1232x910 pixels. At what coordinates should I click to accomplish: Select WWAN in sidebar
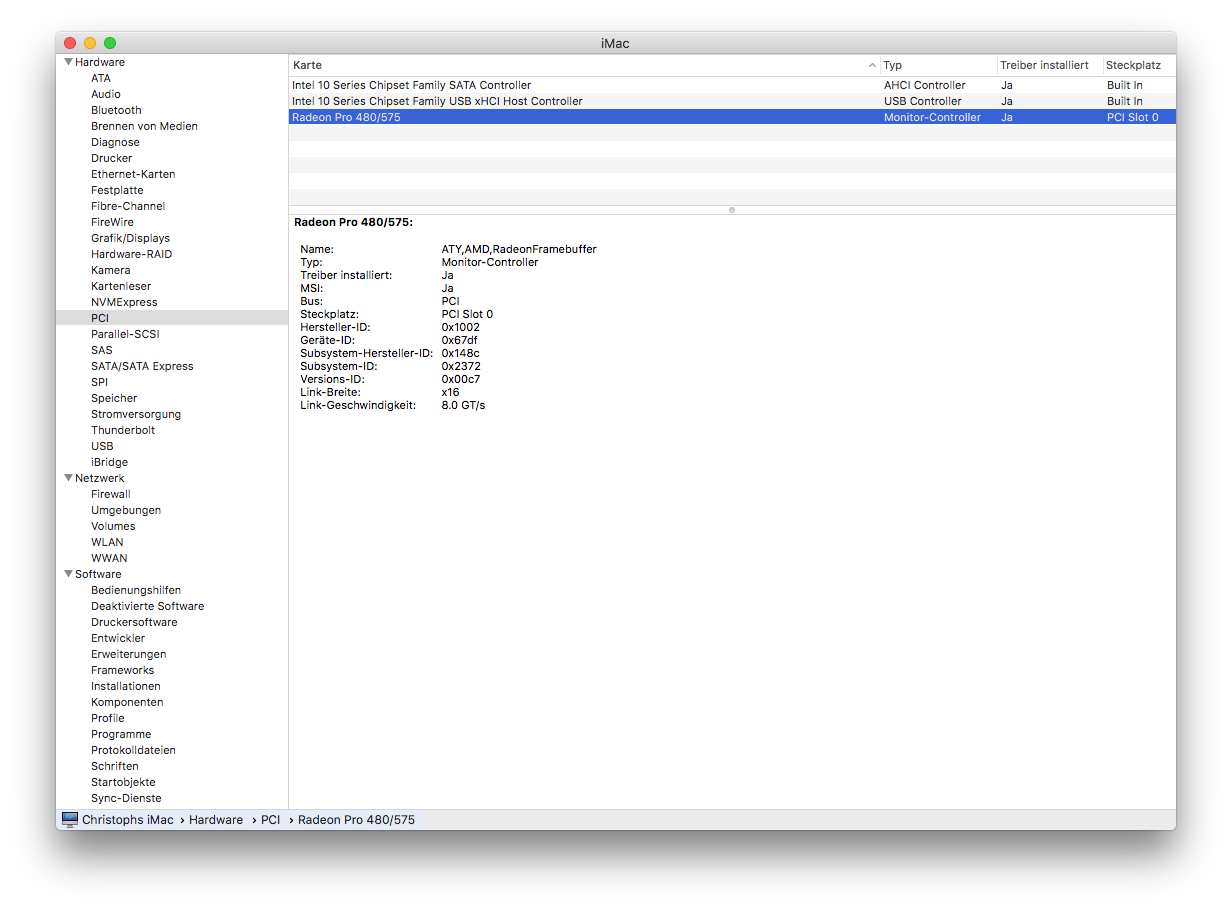point(109,558)
